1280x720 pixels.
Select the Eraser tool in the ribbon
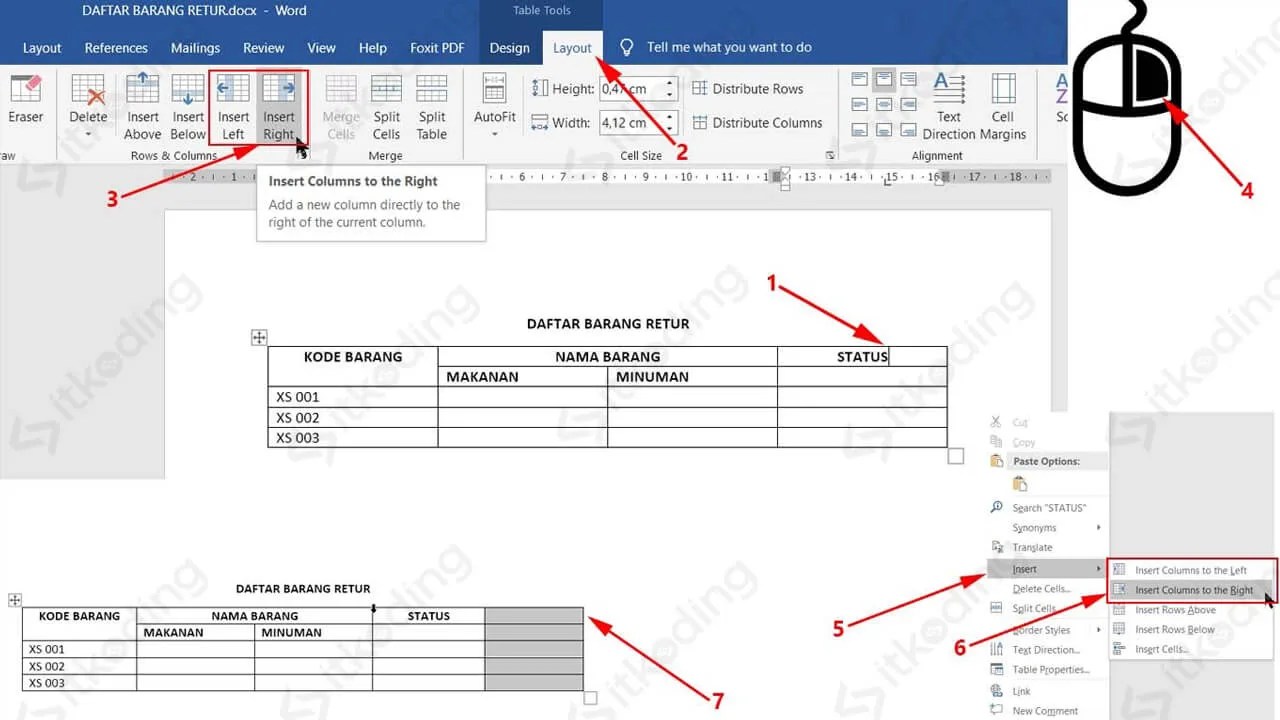(x=24, y=100)
